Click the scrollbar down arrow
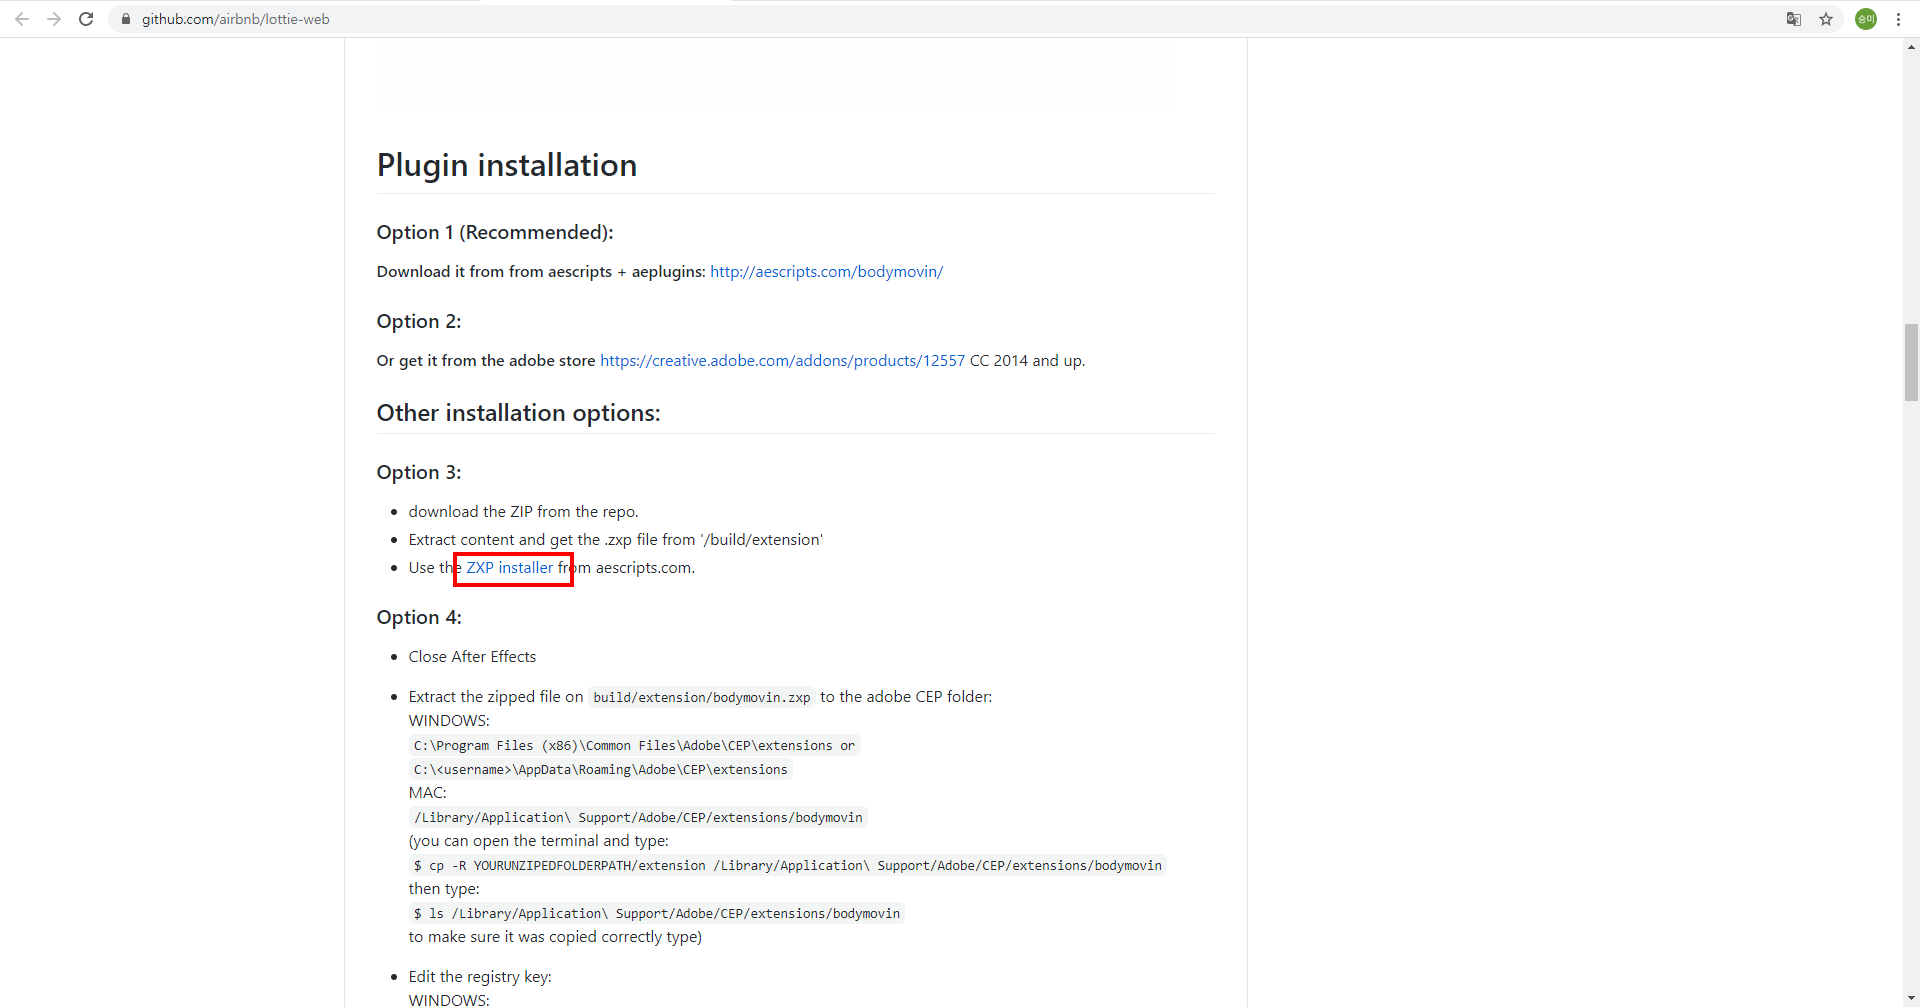Image resolution: width=1920 pixels, height=1007 pixels. [1911, 998]
